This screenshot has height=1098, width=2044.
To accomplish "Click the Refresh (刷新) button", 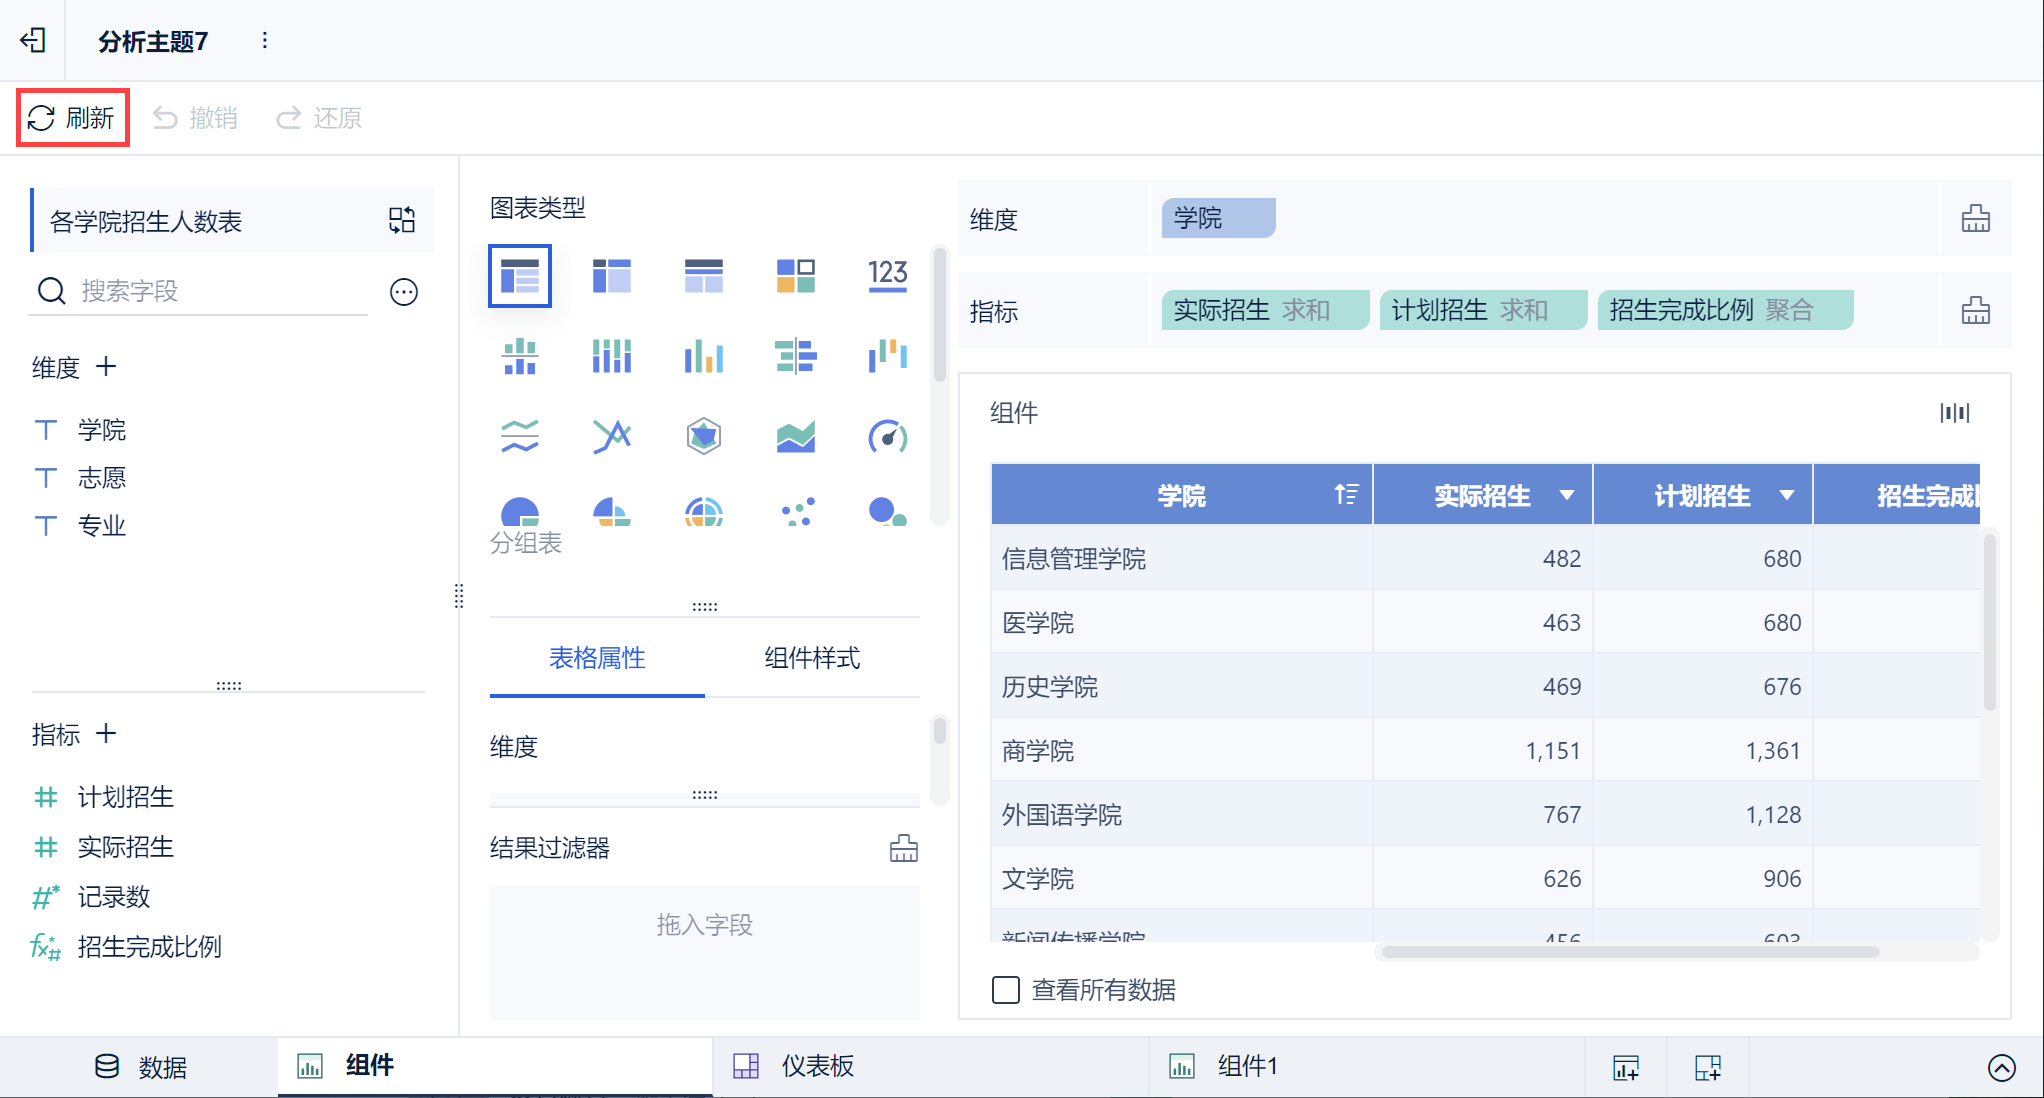I will pos(72,118).
